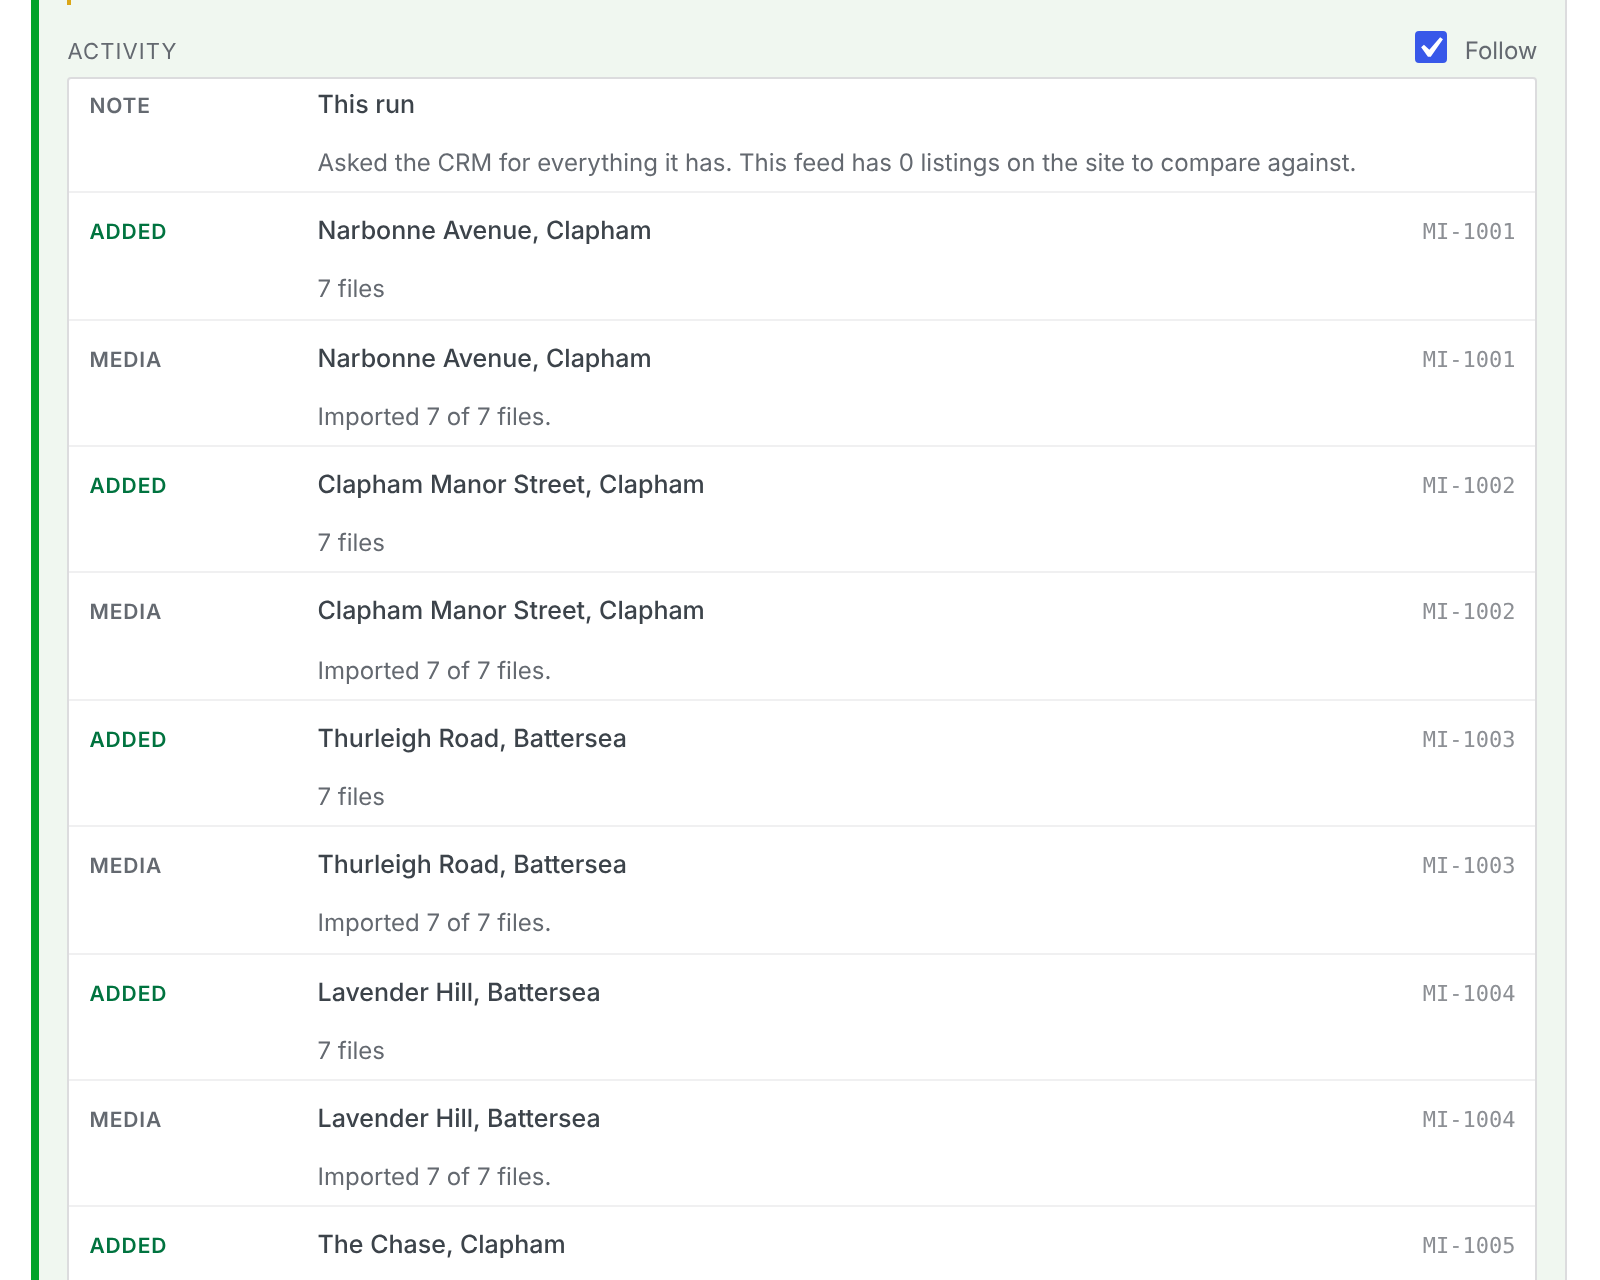Click the "NOTE" row label
Image resolution: width=1600 pixels, height=1280 pixels.
(x=120, y=106)
